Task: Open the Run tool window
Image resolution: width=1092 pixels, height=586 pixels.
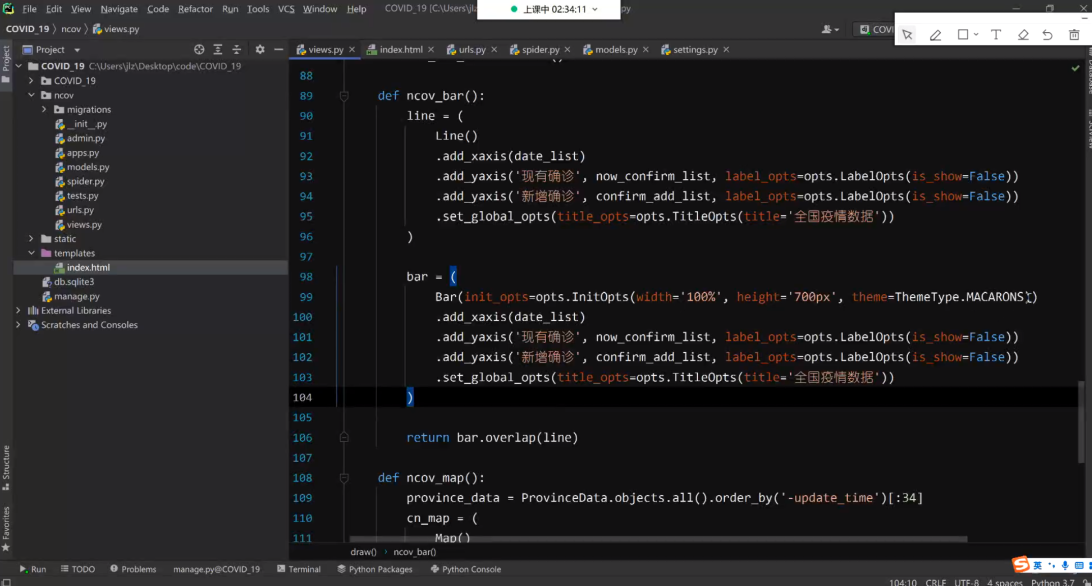Action: (33, 569)
